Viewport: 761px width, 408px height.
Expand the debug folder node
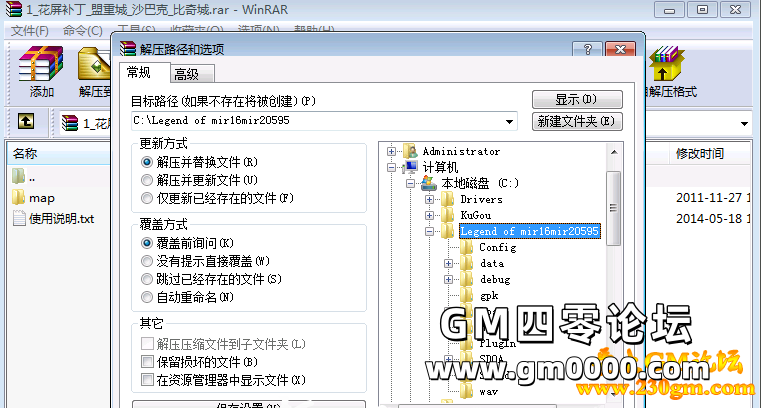click(448, 279)
